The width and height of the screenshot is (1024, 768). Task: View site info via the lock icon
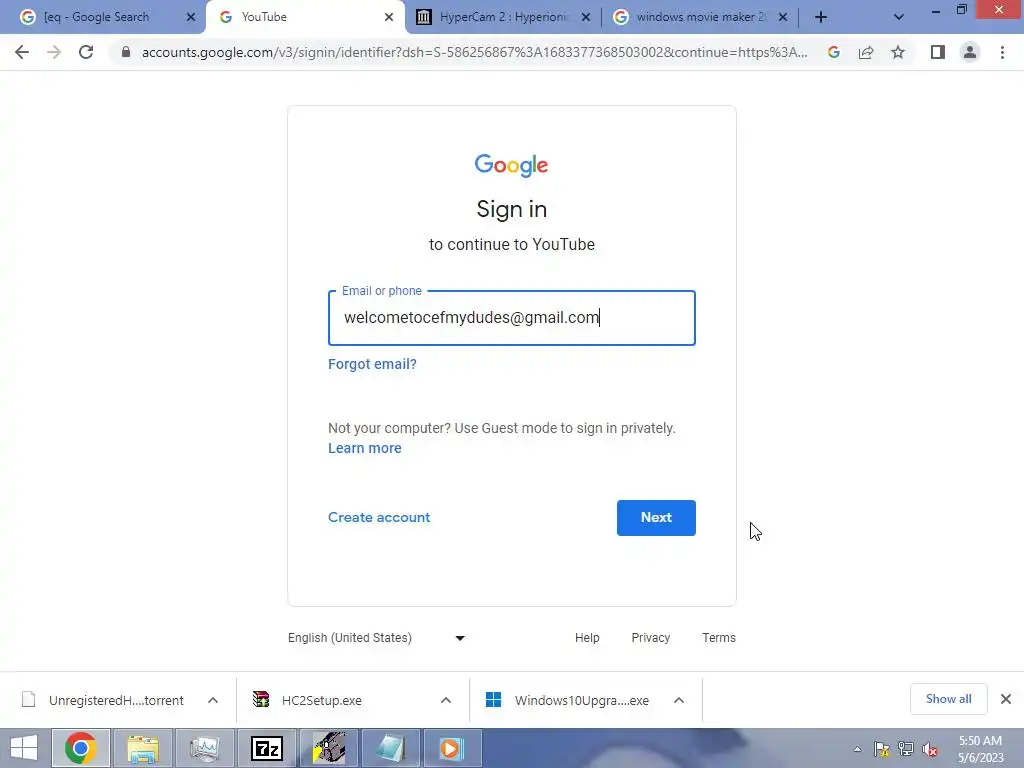125,52
